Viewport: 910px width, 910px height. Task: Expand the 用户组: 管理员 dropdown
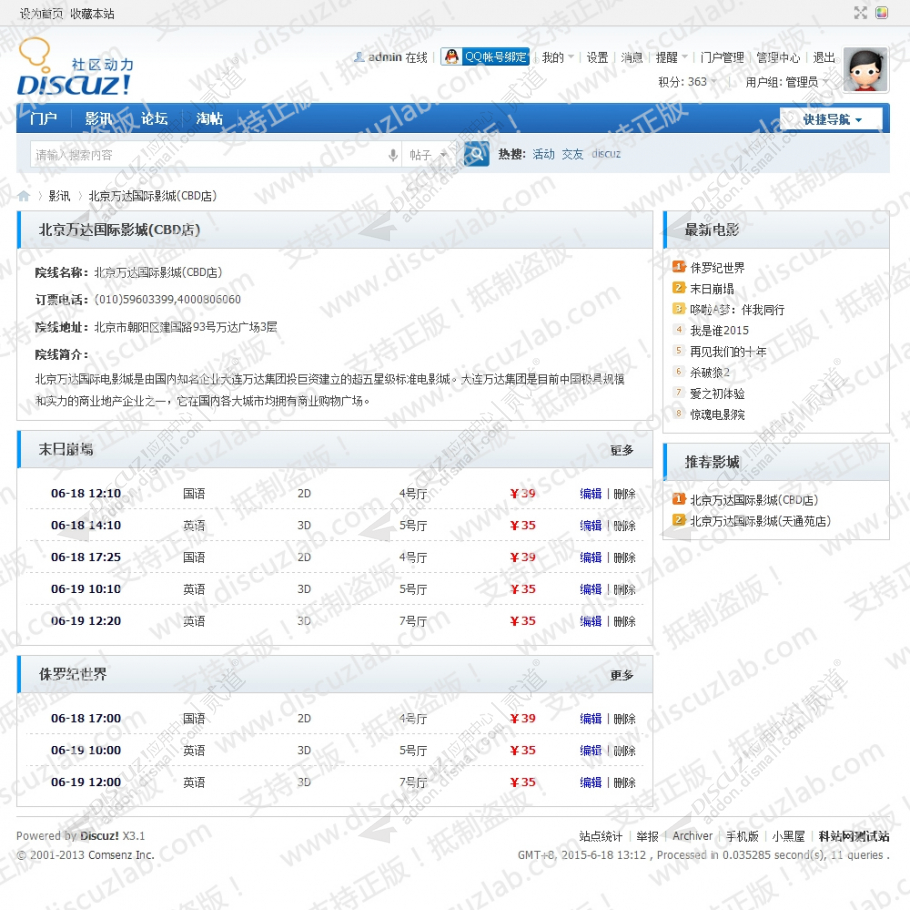click(786, 82)
